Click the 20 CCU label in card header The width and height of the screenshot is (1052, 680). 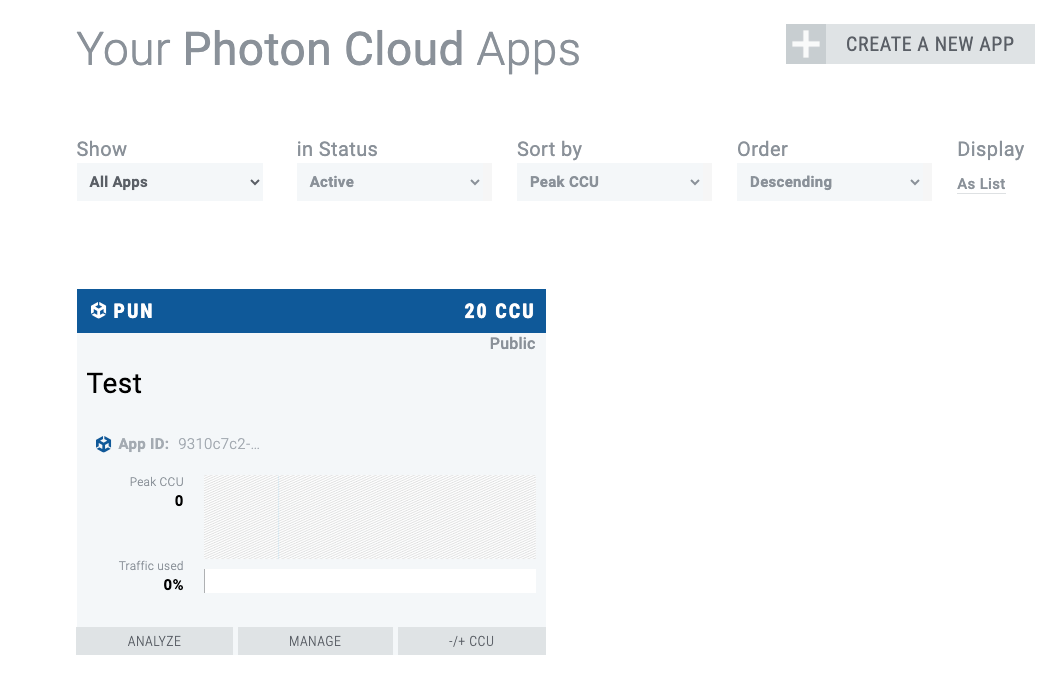point(499,311)
